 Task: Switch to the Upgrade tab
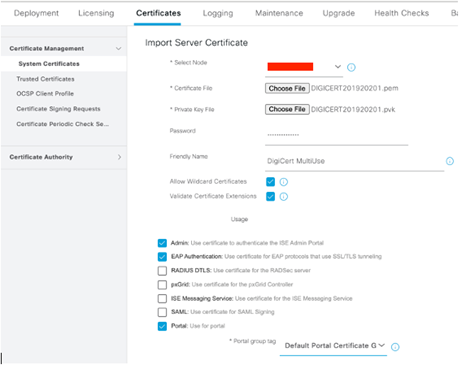tap(339, 13)
